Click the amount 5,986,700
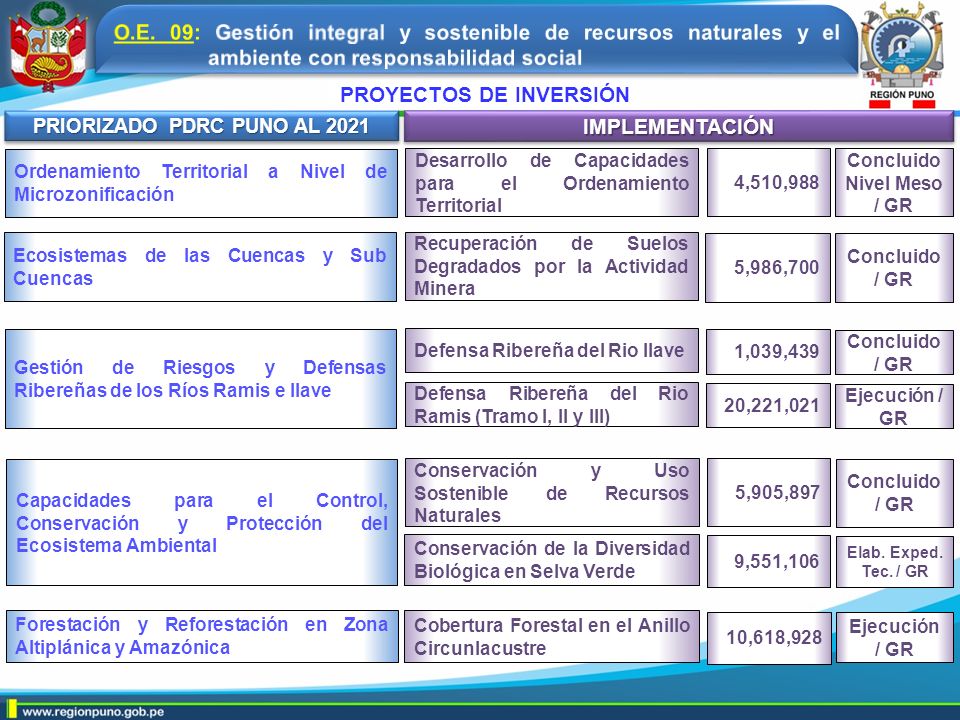The image size is (960, 720). pyautogui.click(x=768, y=268)
